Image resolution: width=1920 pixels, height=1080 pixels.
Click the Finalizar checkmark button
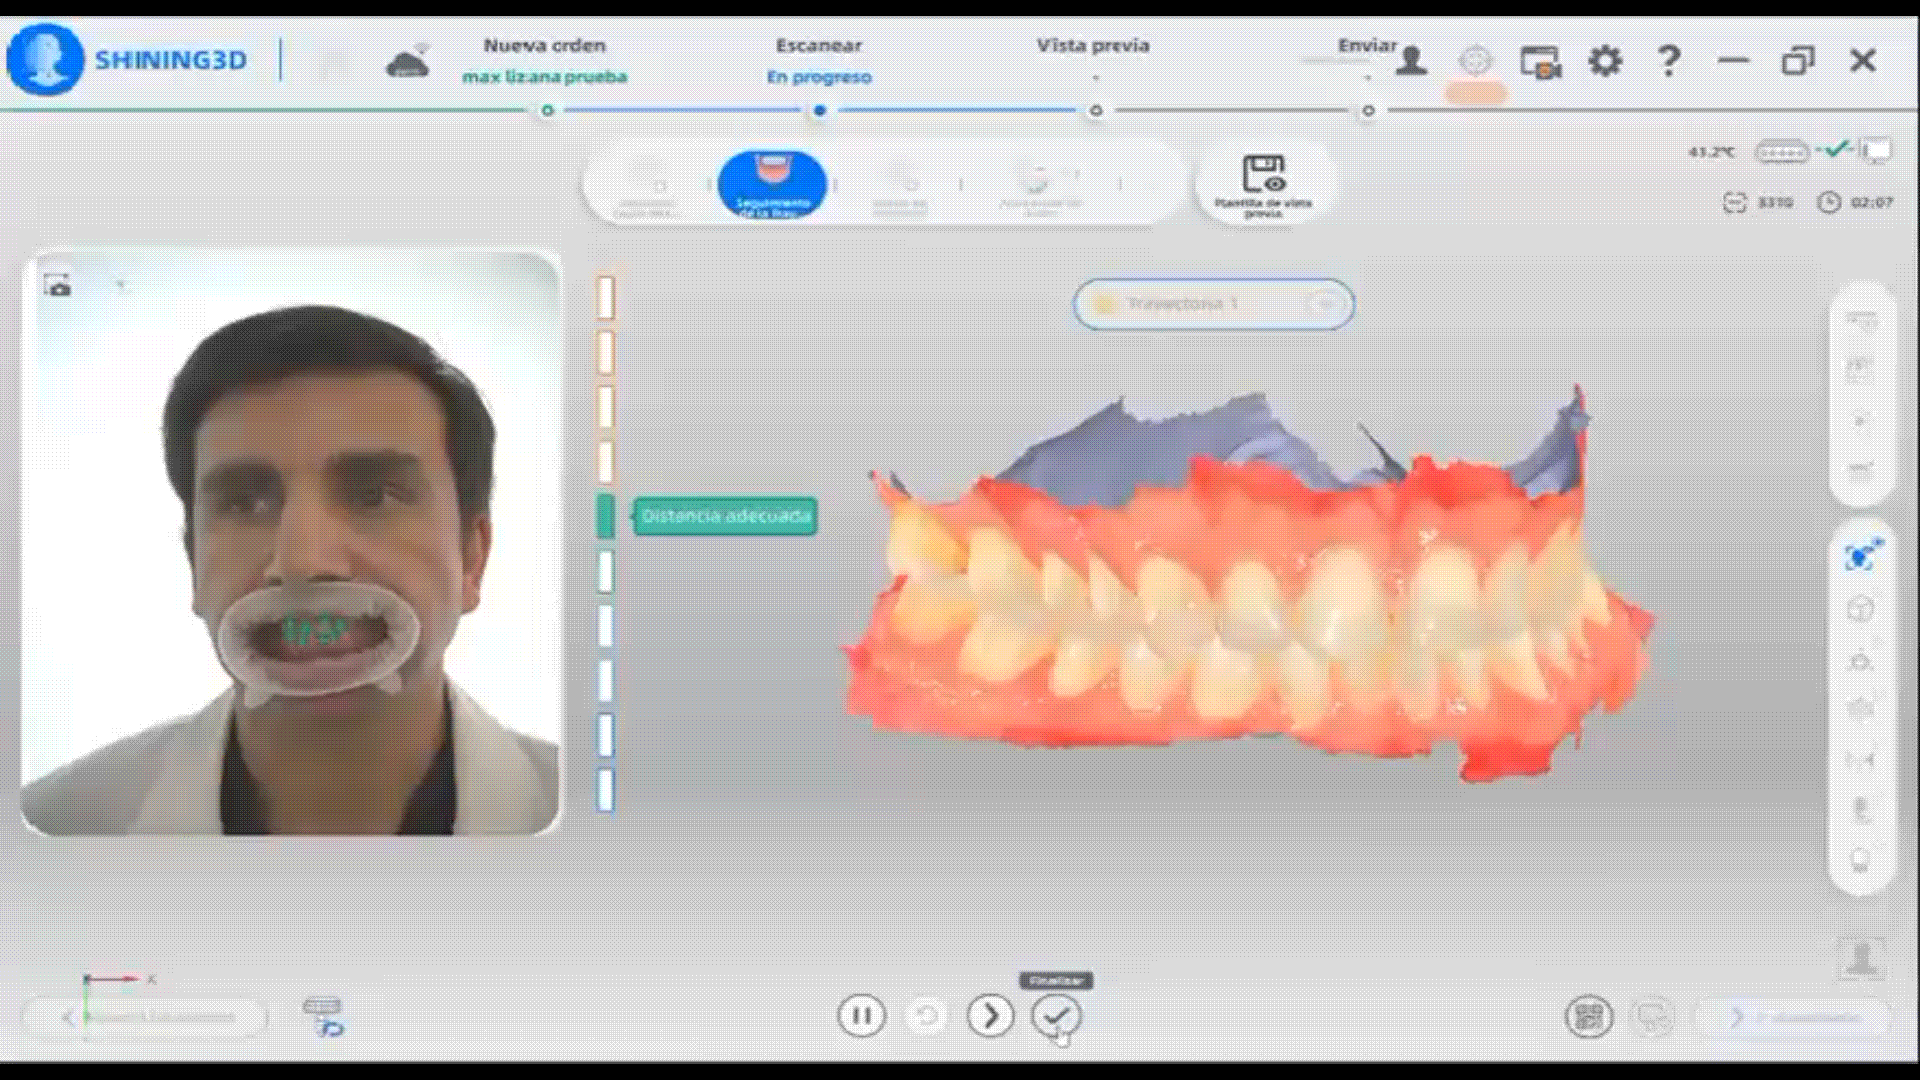pos(1056,1016)
